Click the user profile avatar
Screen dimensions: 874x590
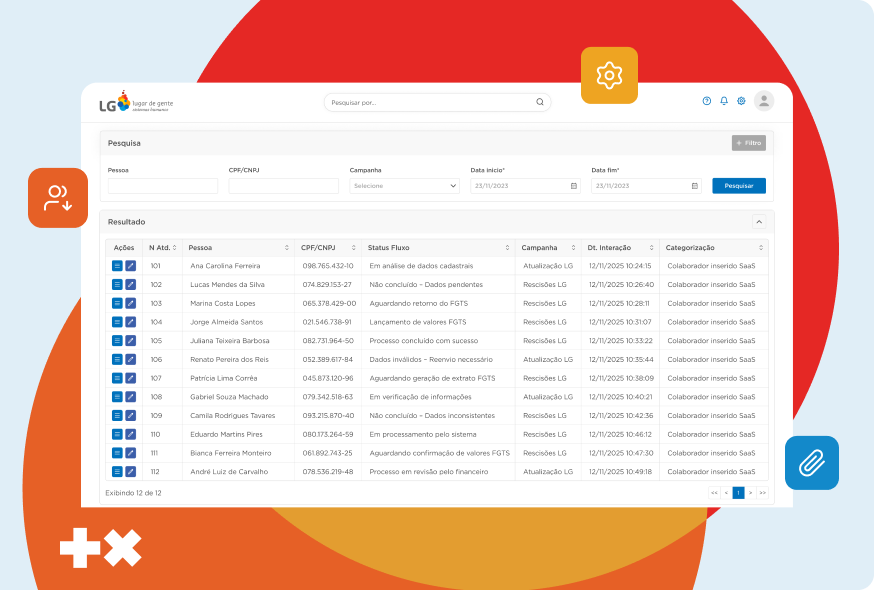point(764,101)
